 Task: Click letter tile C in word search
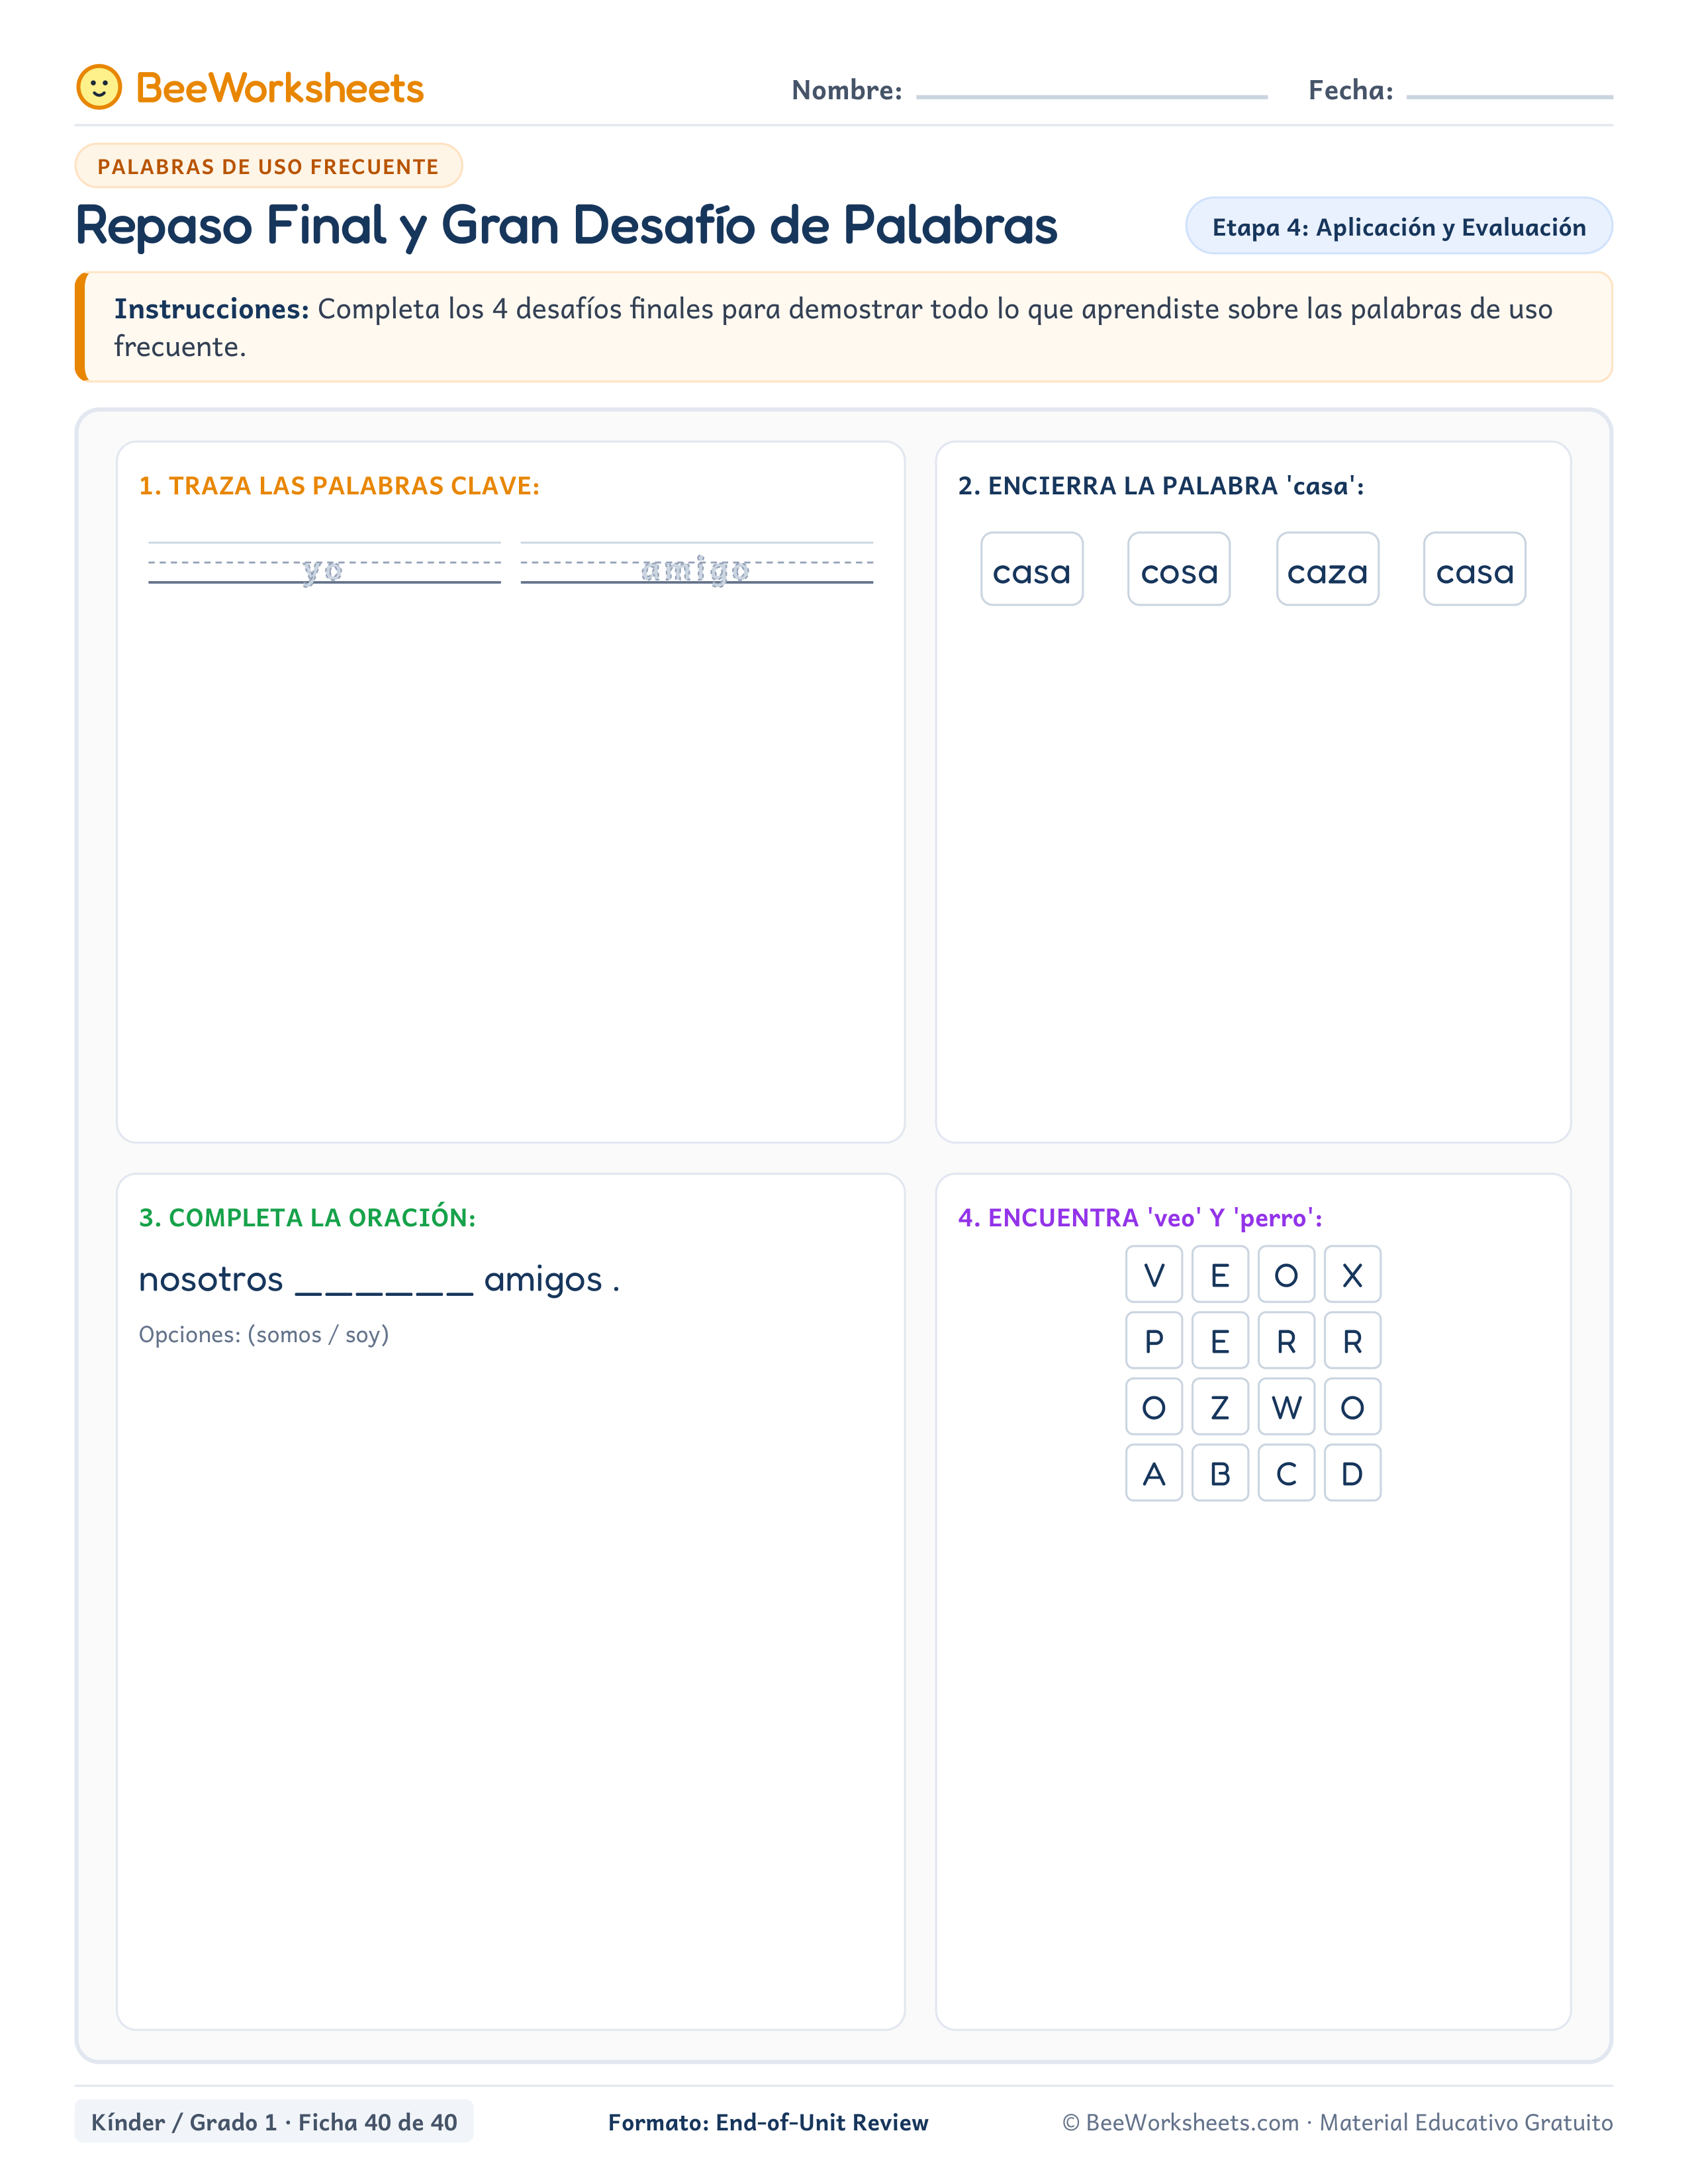click(1286, 1472)
